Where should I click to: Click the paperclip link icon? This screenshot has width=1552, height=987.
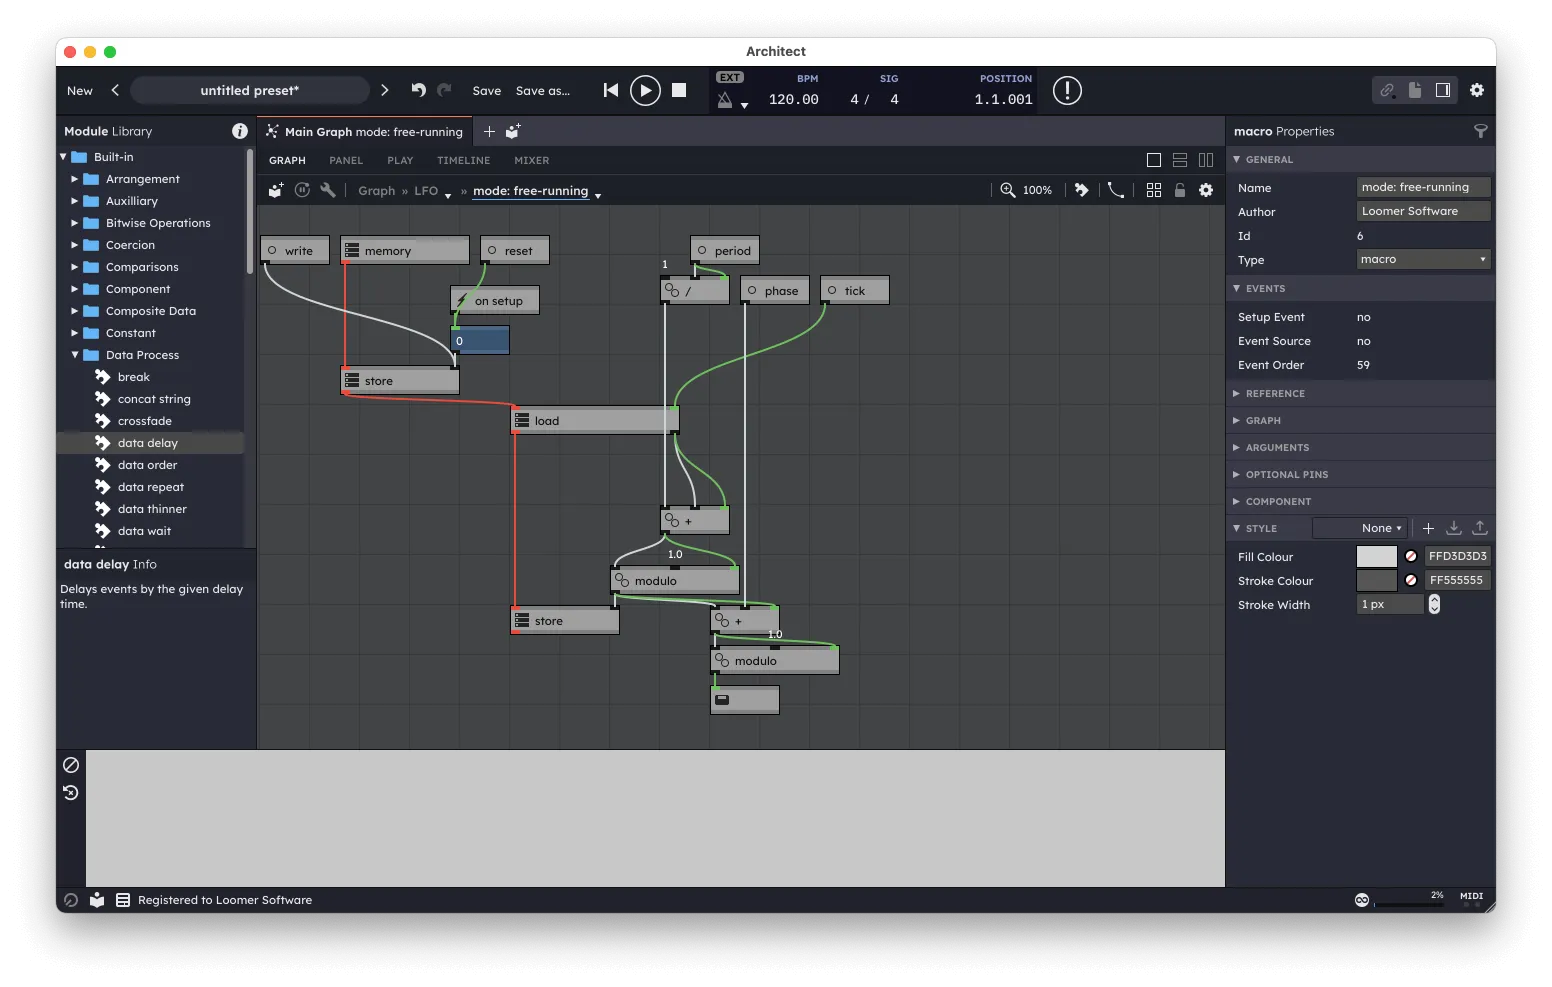[1387, 90]
